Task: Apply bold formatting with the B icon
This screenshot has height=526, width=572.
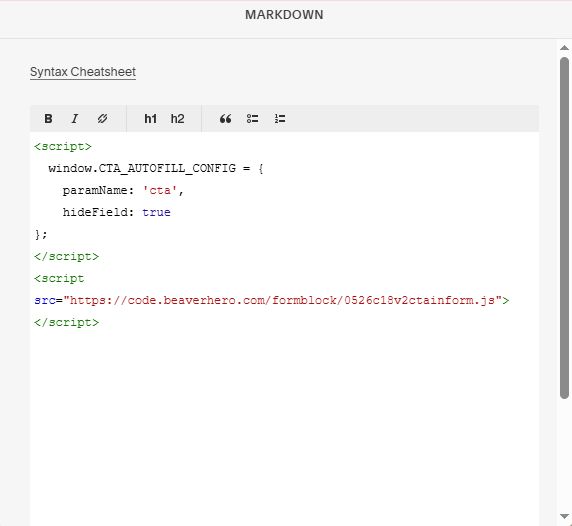Action: (48, 119)
